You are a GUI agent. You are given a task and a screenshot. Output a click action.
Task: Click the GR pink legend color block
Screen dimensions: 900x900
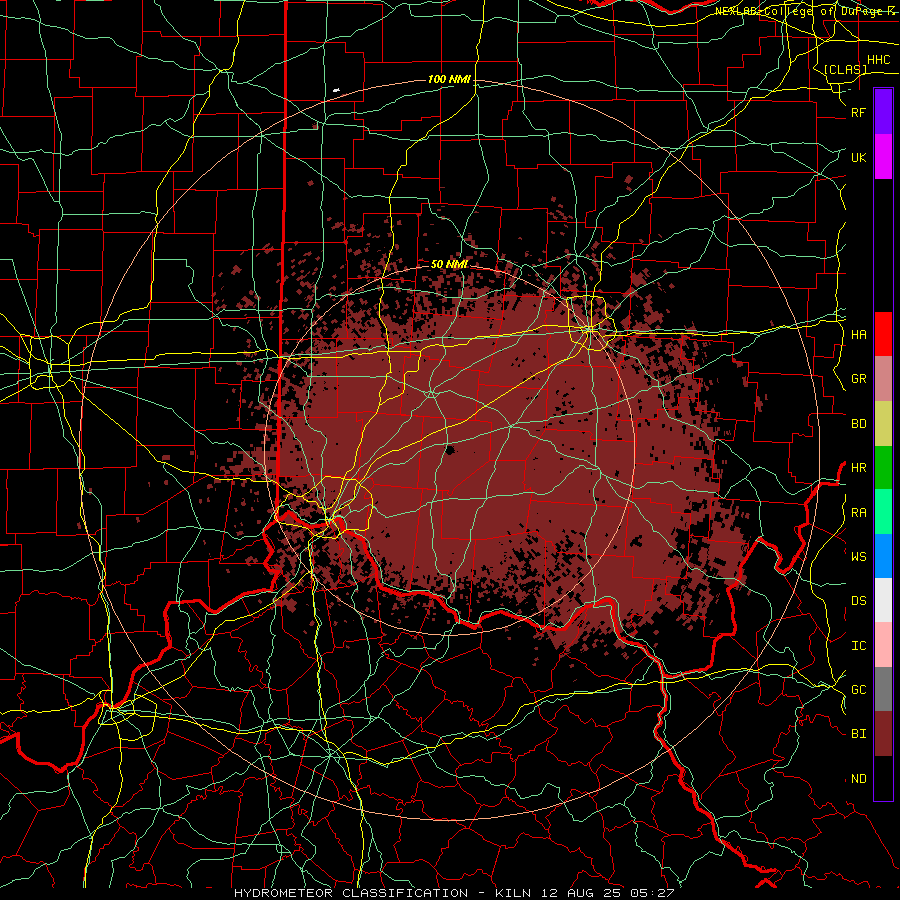[x=883, y=378]
